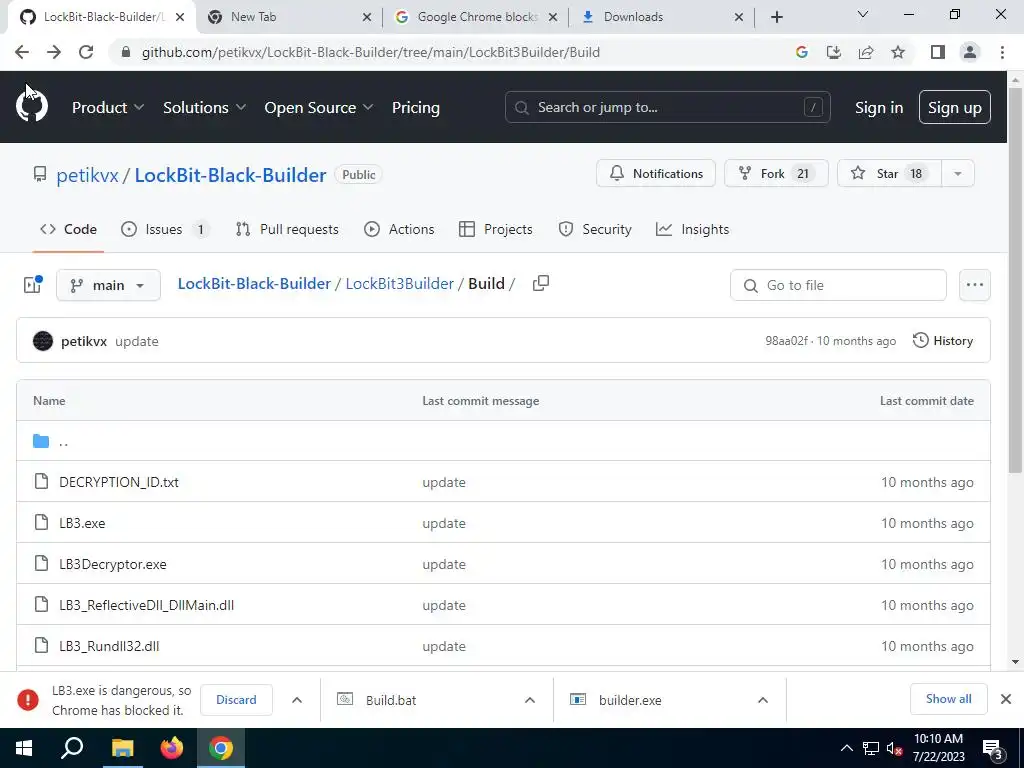This screenshot has width=1024, height=768.
Task: Click the browser forward arrow
Action: (54, 52)
